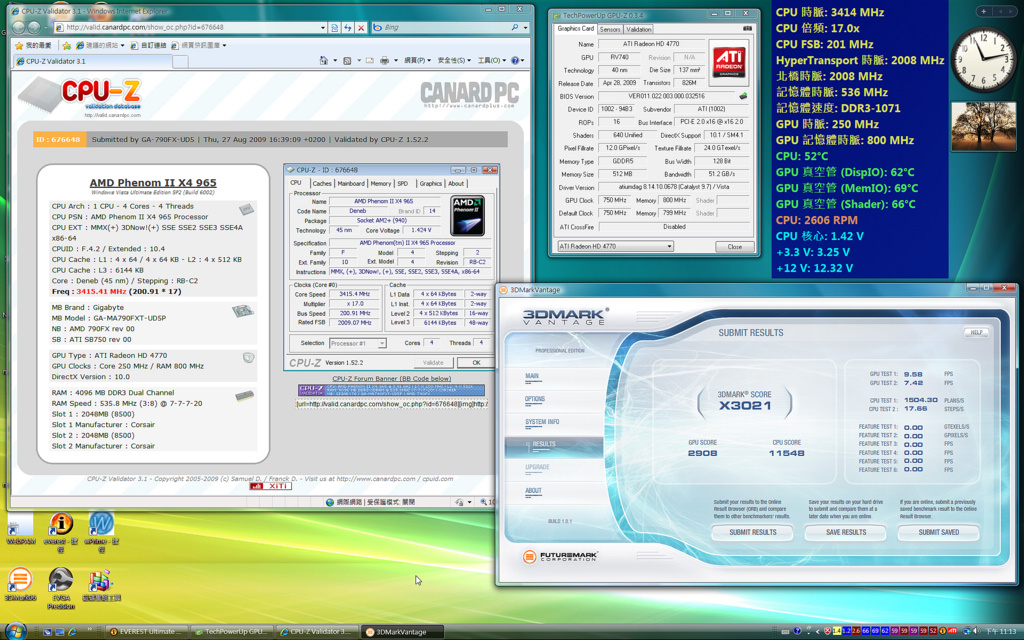1024x640 pixels.
Task: Select Graphics Card tab in GPU-Z
Action: (575, 29)
